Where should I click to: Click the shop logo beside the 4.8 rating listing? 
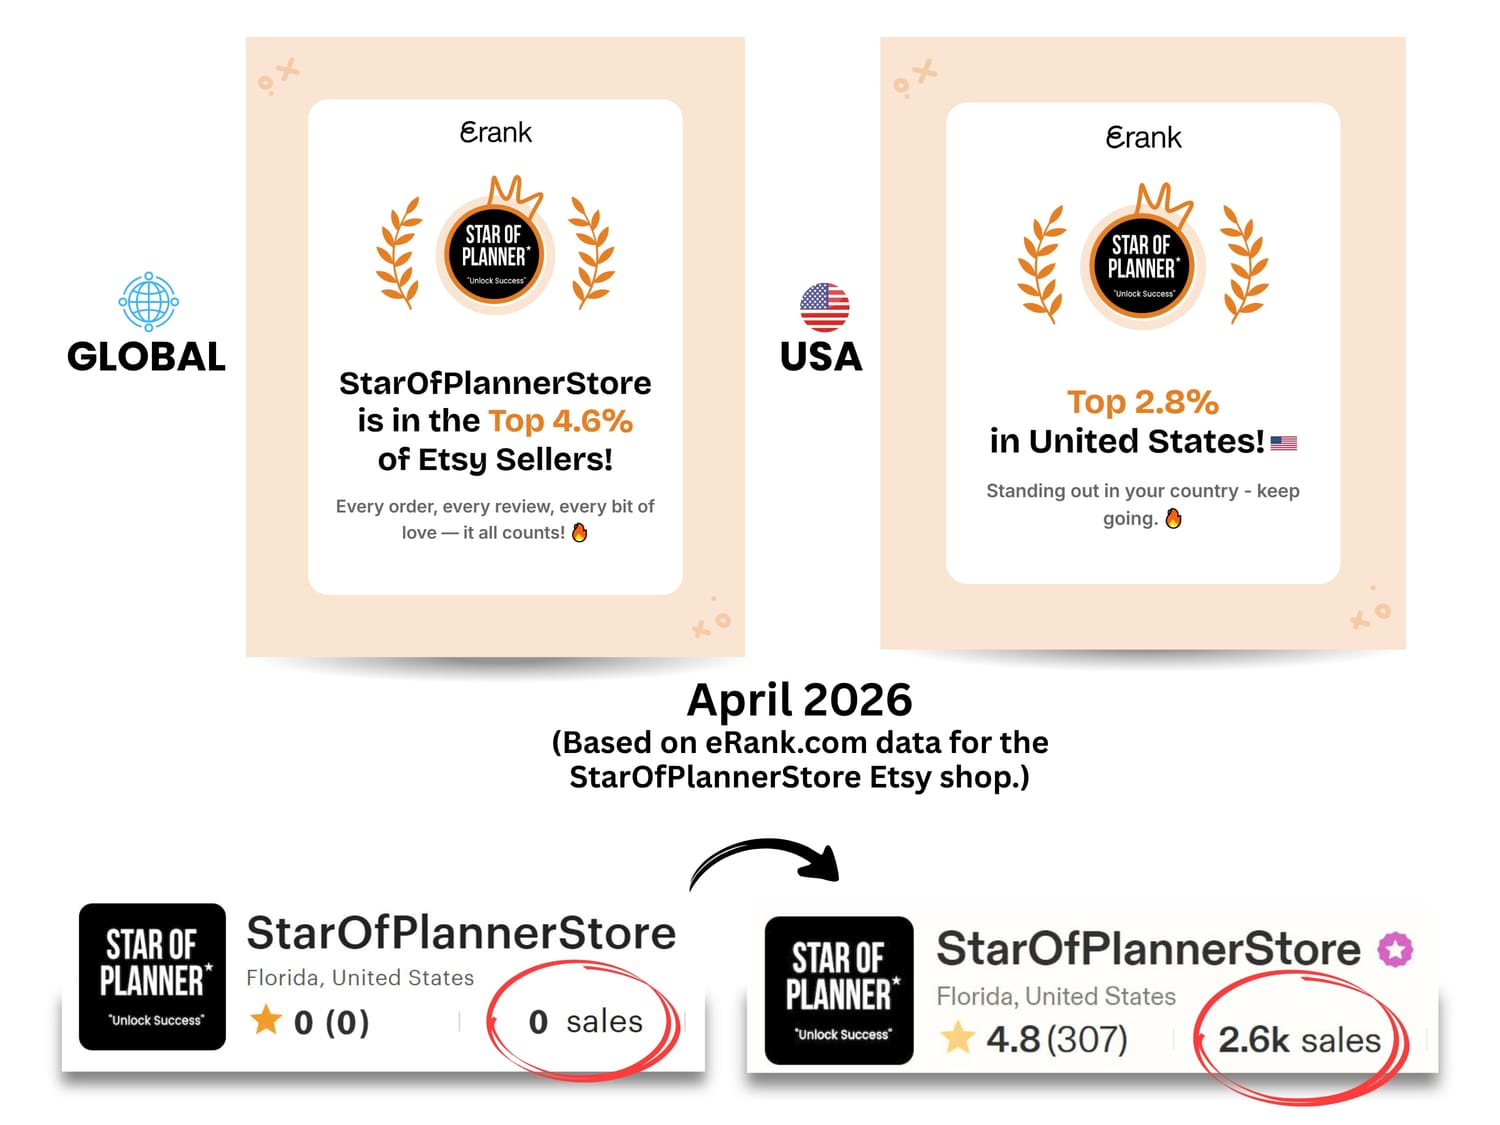pyautogui.click(x=839, y=990)
